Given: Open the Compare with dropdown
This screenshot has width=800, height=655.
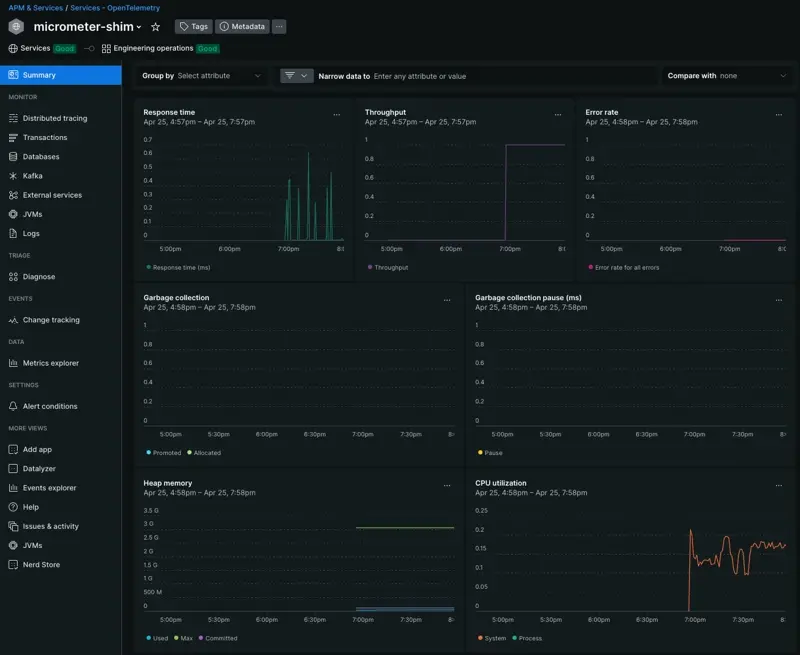Looking at the screenshot, I should click(727, 76).
